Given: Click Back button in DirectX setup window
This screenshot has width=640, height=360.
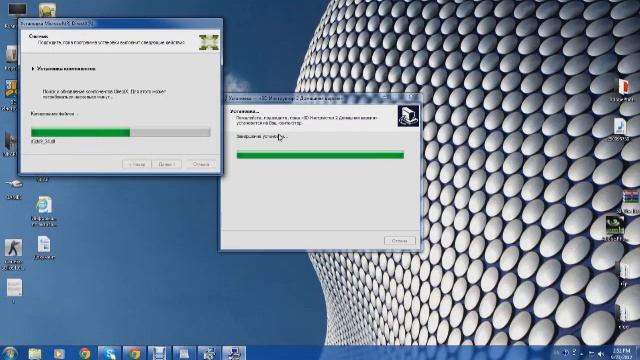Looking at the screenshot, I should (137, 164).
